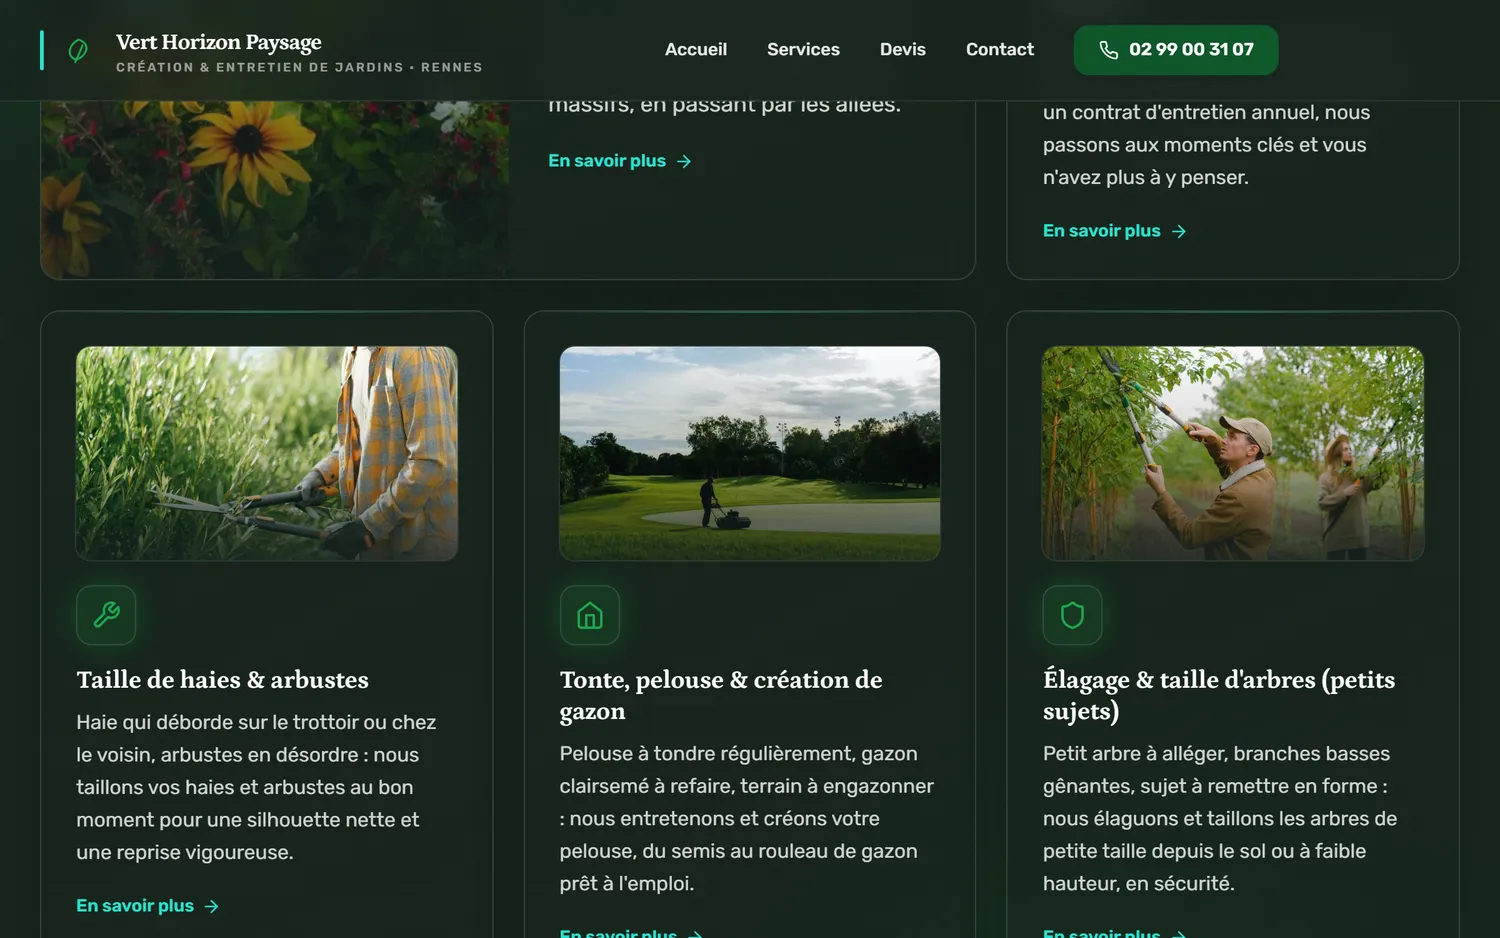The height and width of the screenshot is (938, 1500).
Task: Click the tree pruning photo
Action: coord(1233,453)
